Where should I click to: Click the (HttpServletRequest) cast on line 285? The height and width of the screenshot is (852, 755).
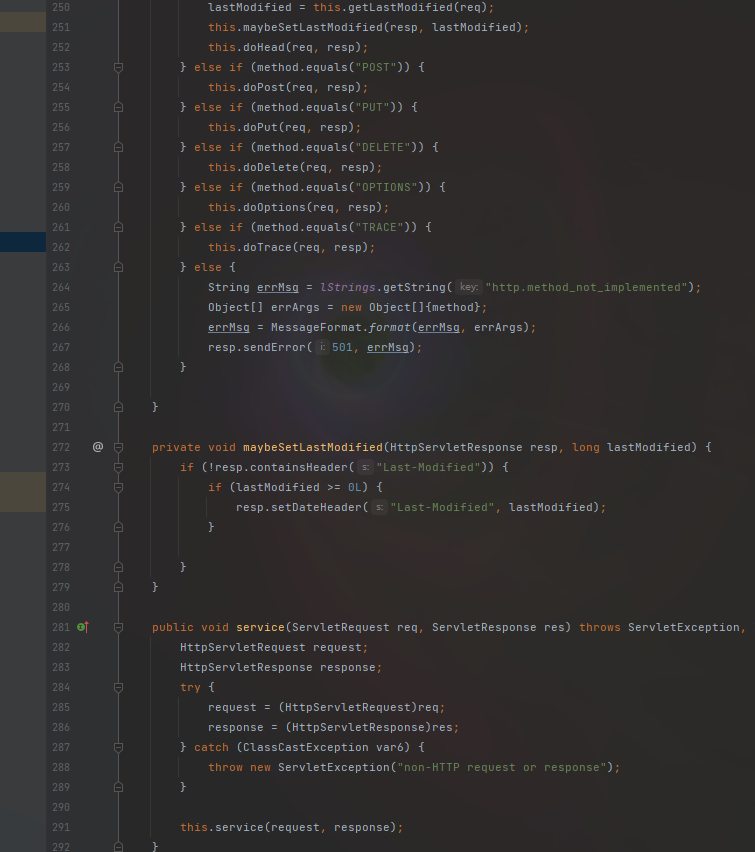click(x=348, y=707)
